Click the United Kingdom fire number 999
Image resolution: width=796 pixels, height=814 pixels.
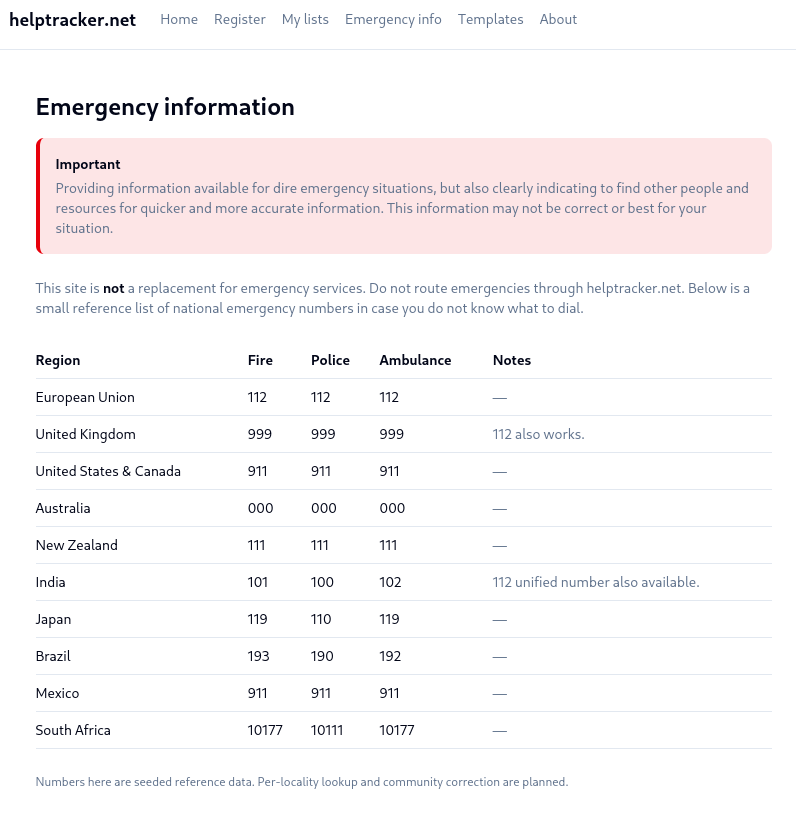[260, 434]
